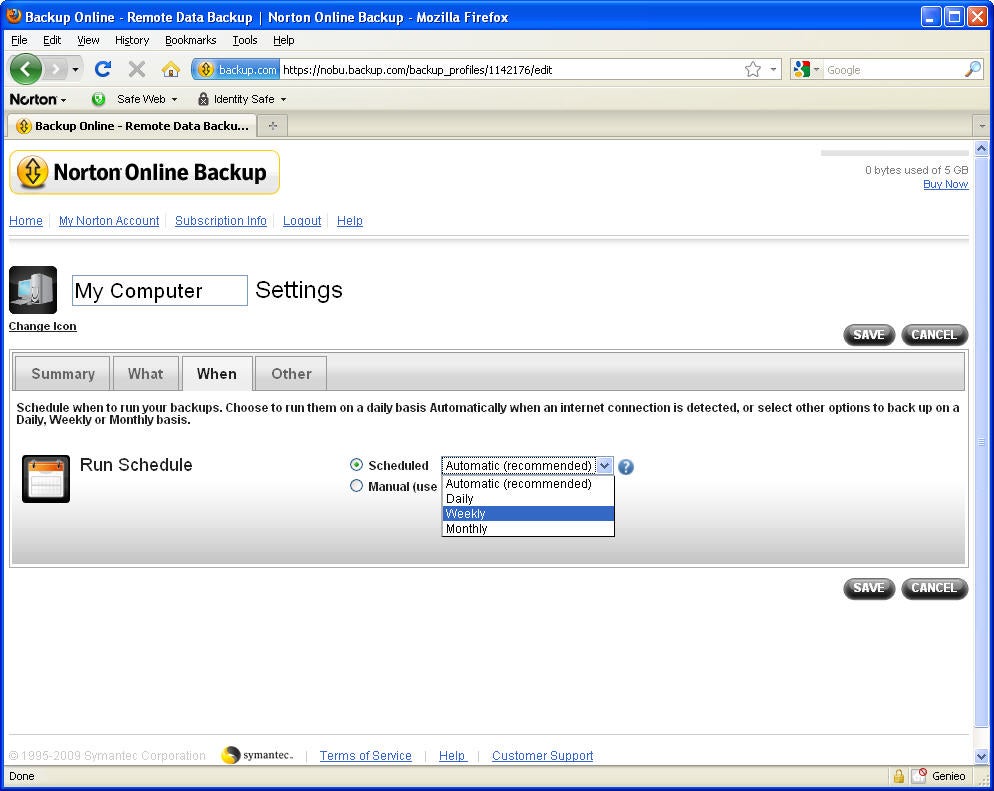Open the address bar URL dropdown arrow

[773, 69]
